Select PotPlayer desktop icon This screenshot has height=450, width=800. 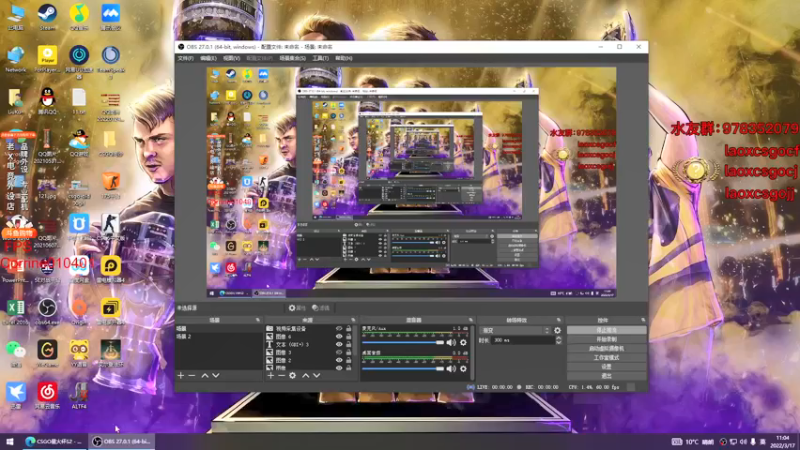coord(47,59)
